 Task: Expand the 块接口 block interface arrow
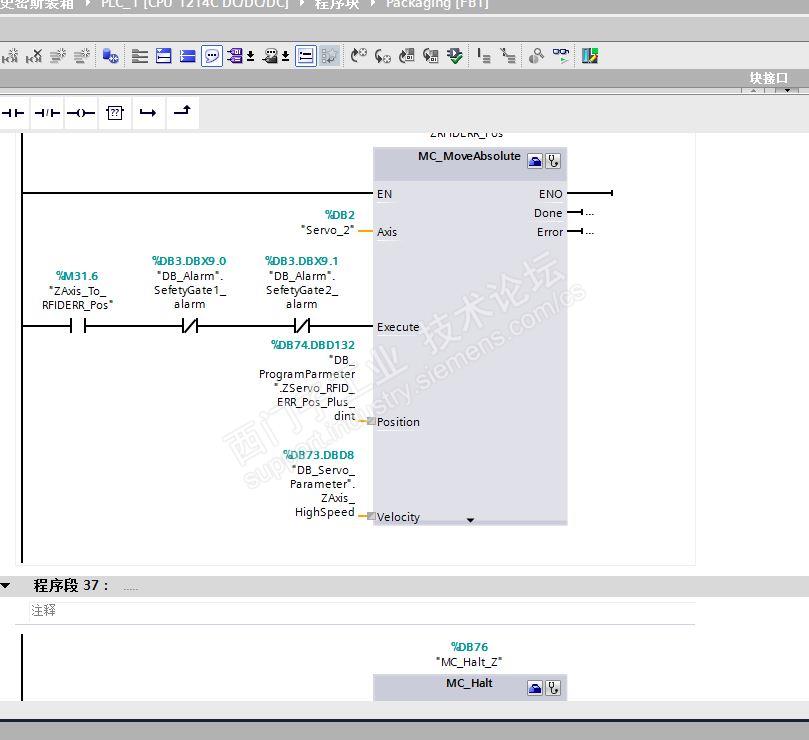(x=787, y=90)
